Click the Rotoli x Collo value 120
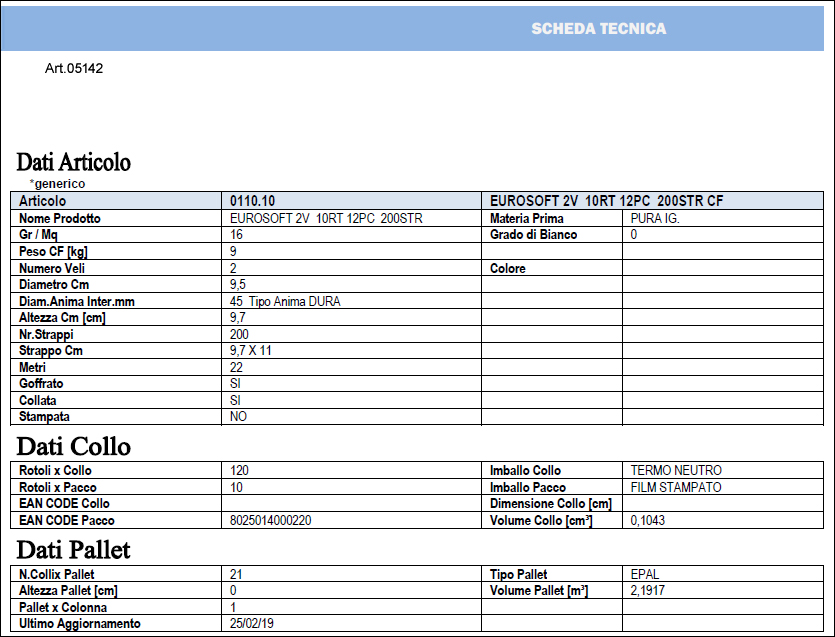Viewport: 835px width, 637px height. (x=239, y=470)
